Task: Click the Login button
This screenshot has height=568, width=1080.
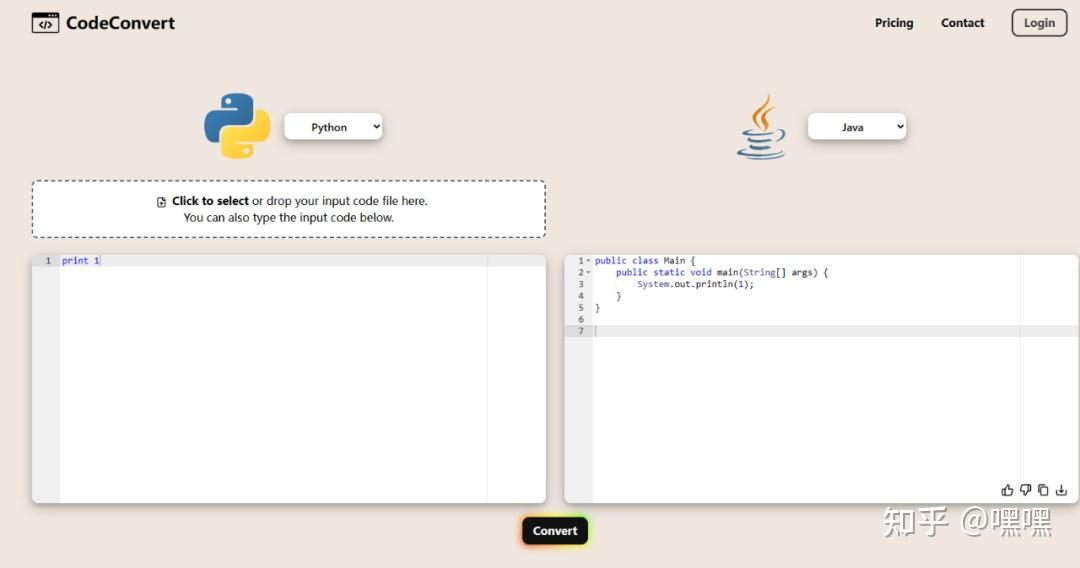Action: click(1039, 23)
